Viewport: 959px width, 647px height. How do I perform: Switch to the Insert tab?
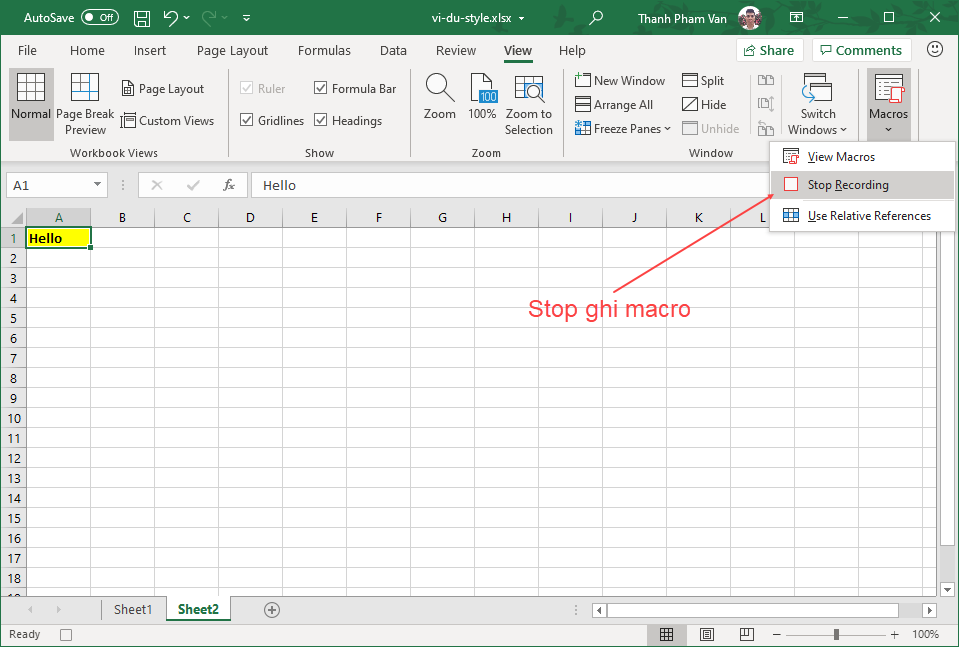(x=150, y=51)
